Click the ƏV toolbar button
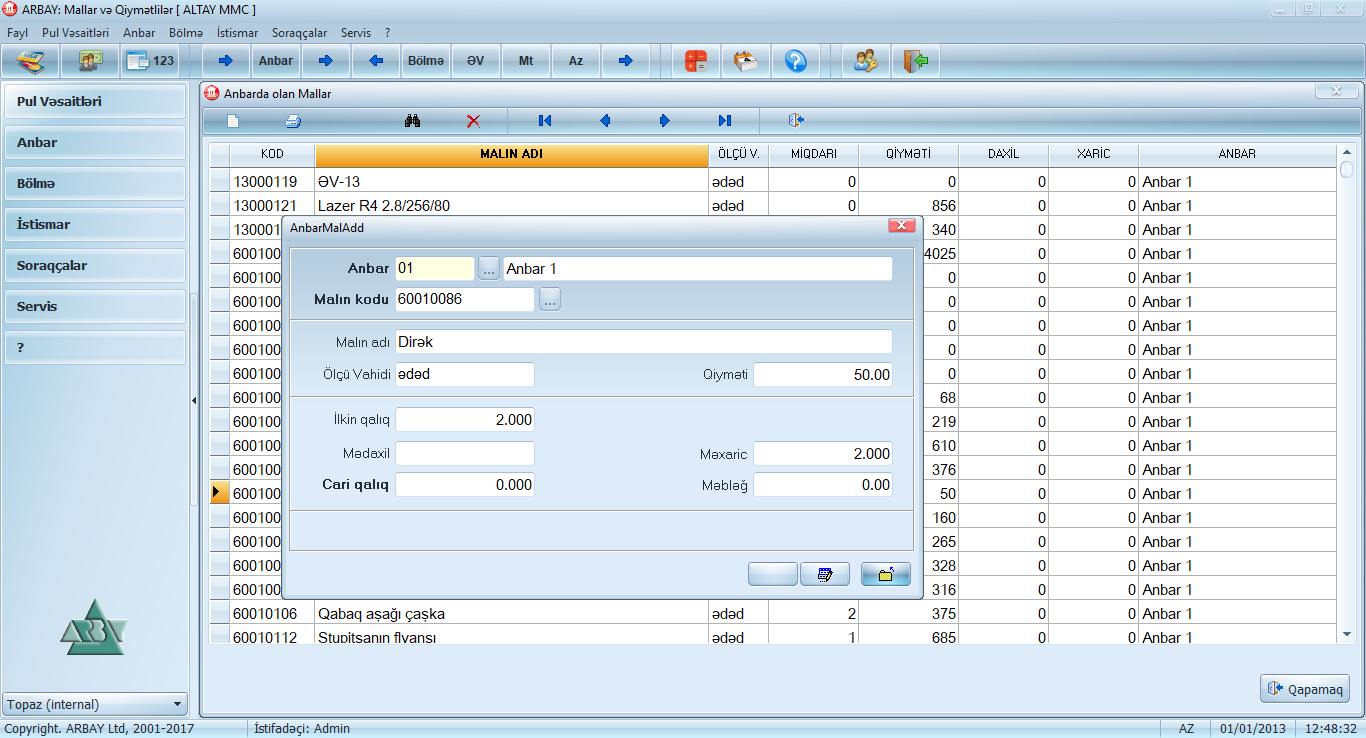 pos(476,61)
